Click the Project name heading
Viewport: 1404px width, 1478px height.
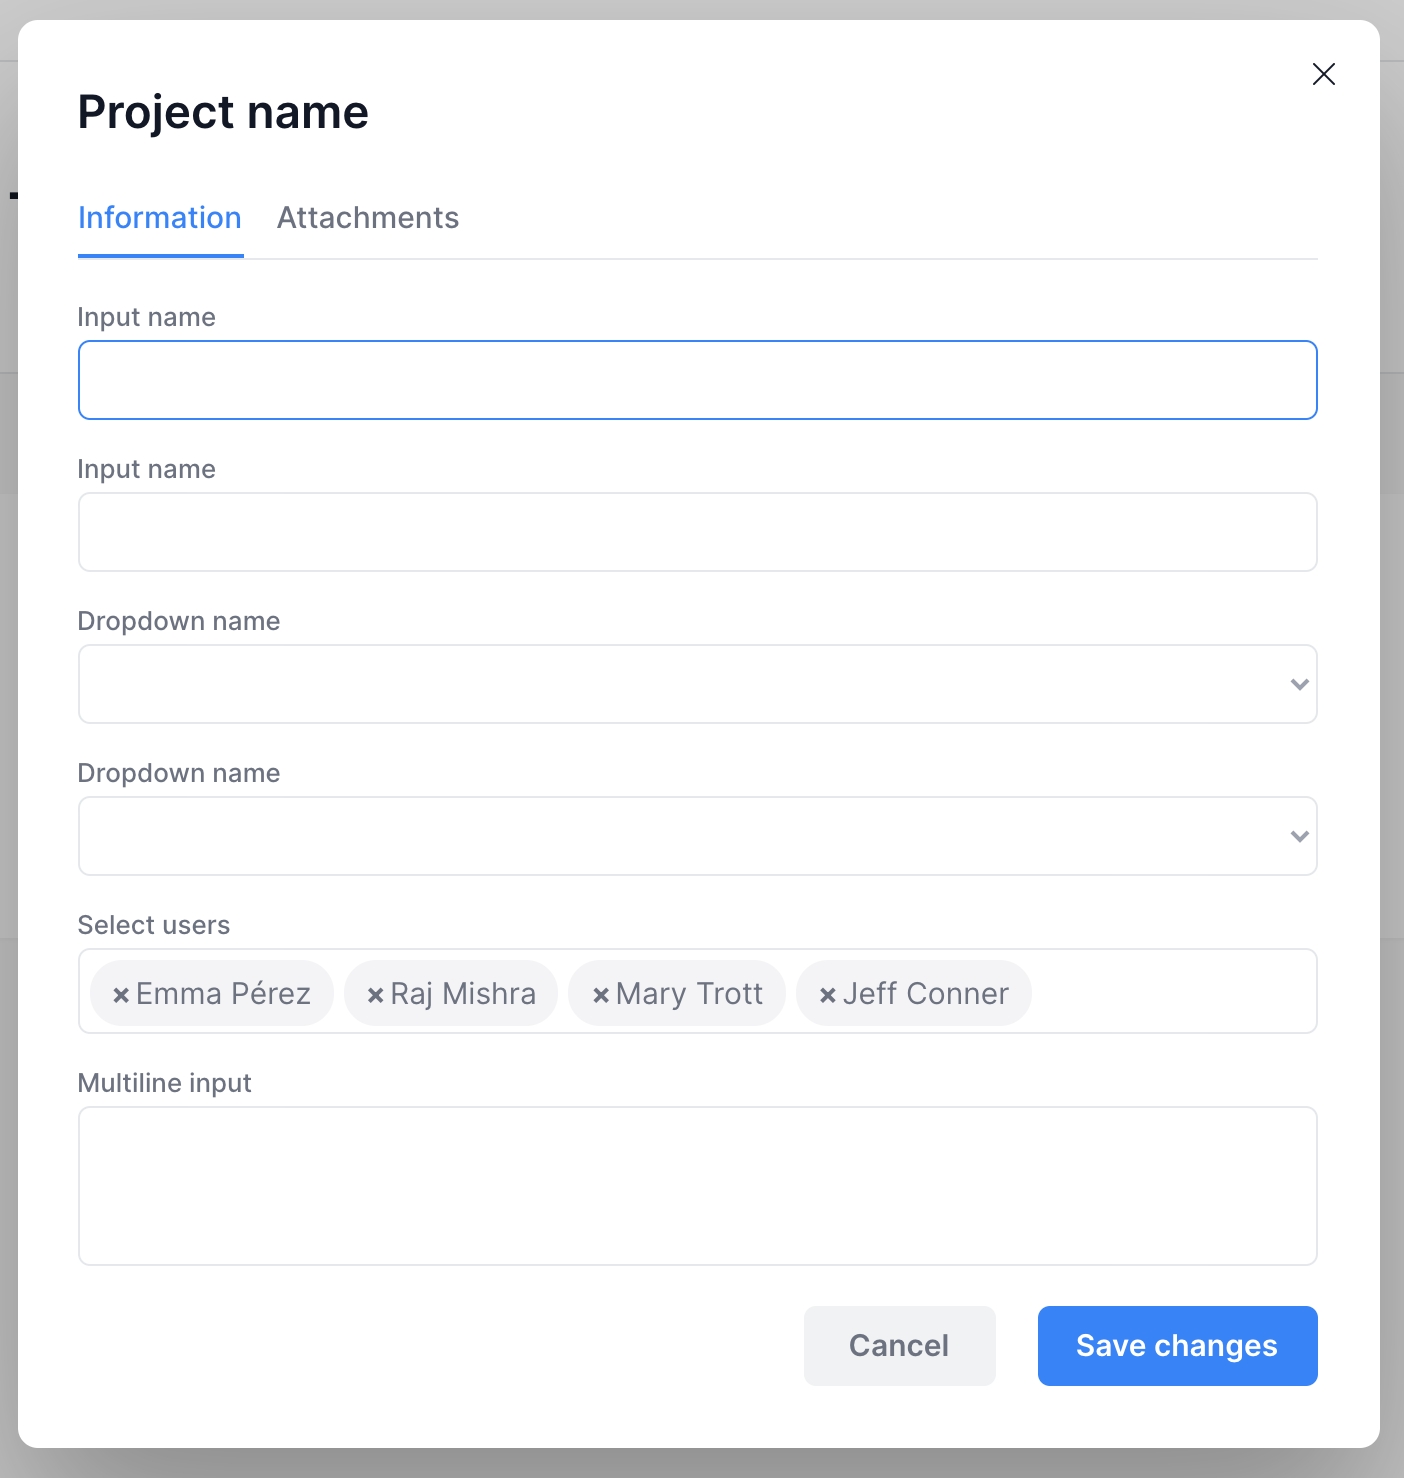click(223, 112)
